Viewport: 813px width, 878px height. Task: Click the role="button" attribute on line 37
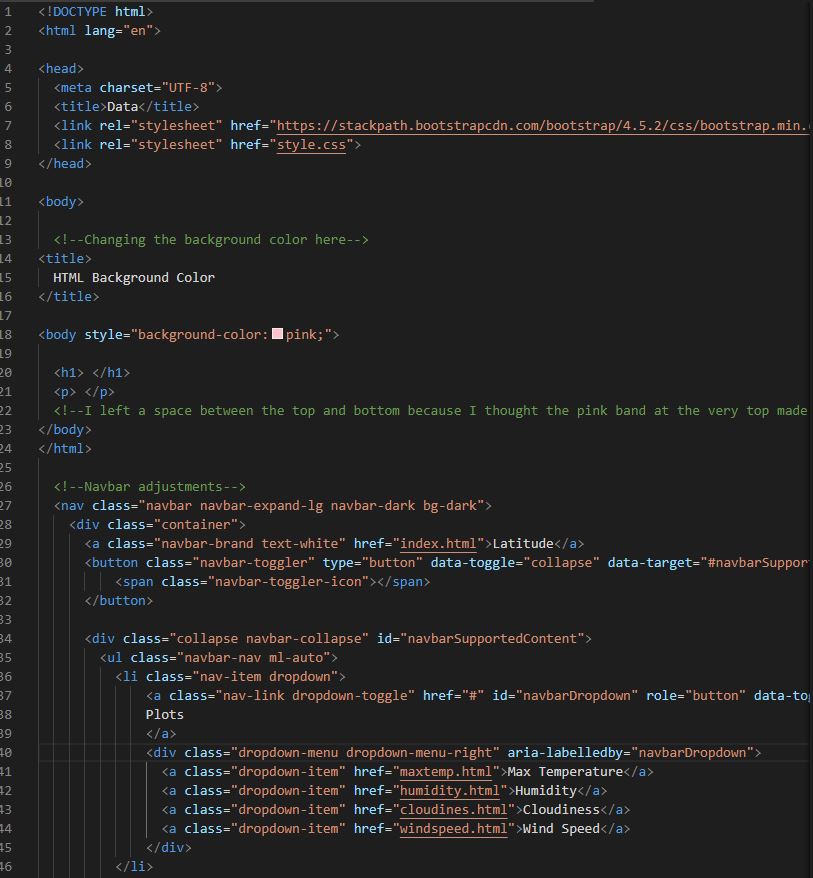(696, 695)
